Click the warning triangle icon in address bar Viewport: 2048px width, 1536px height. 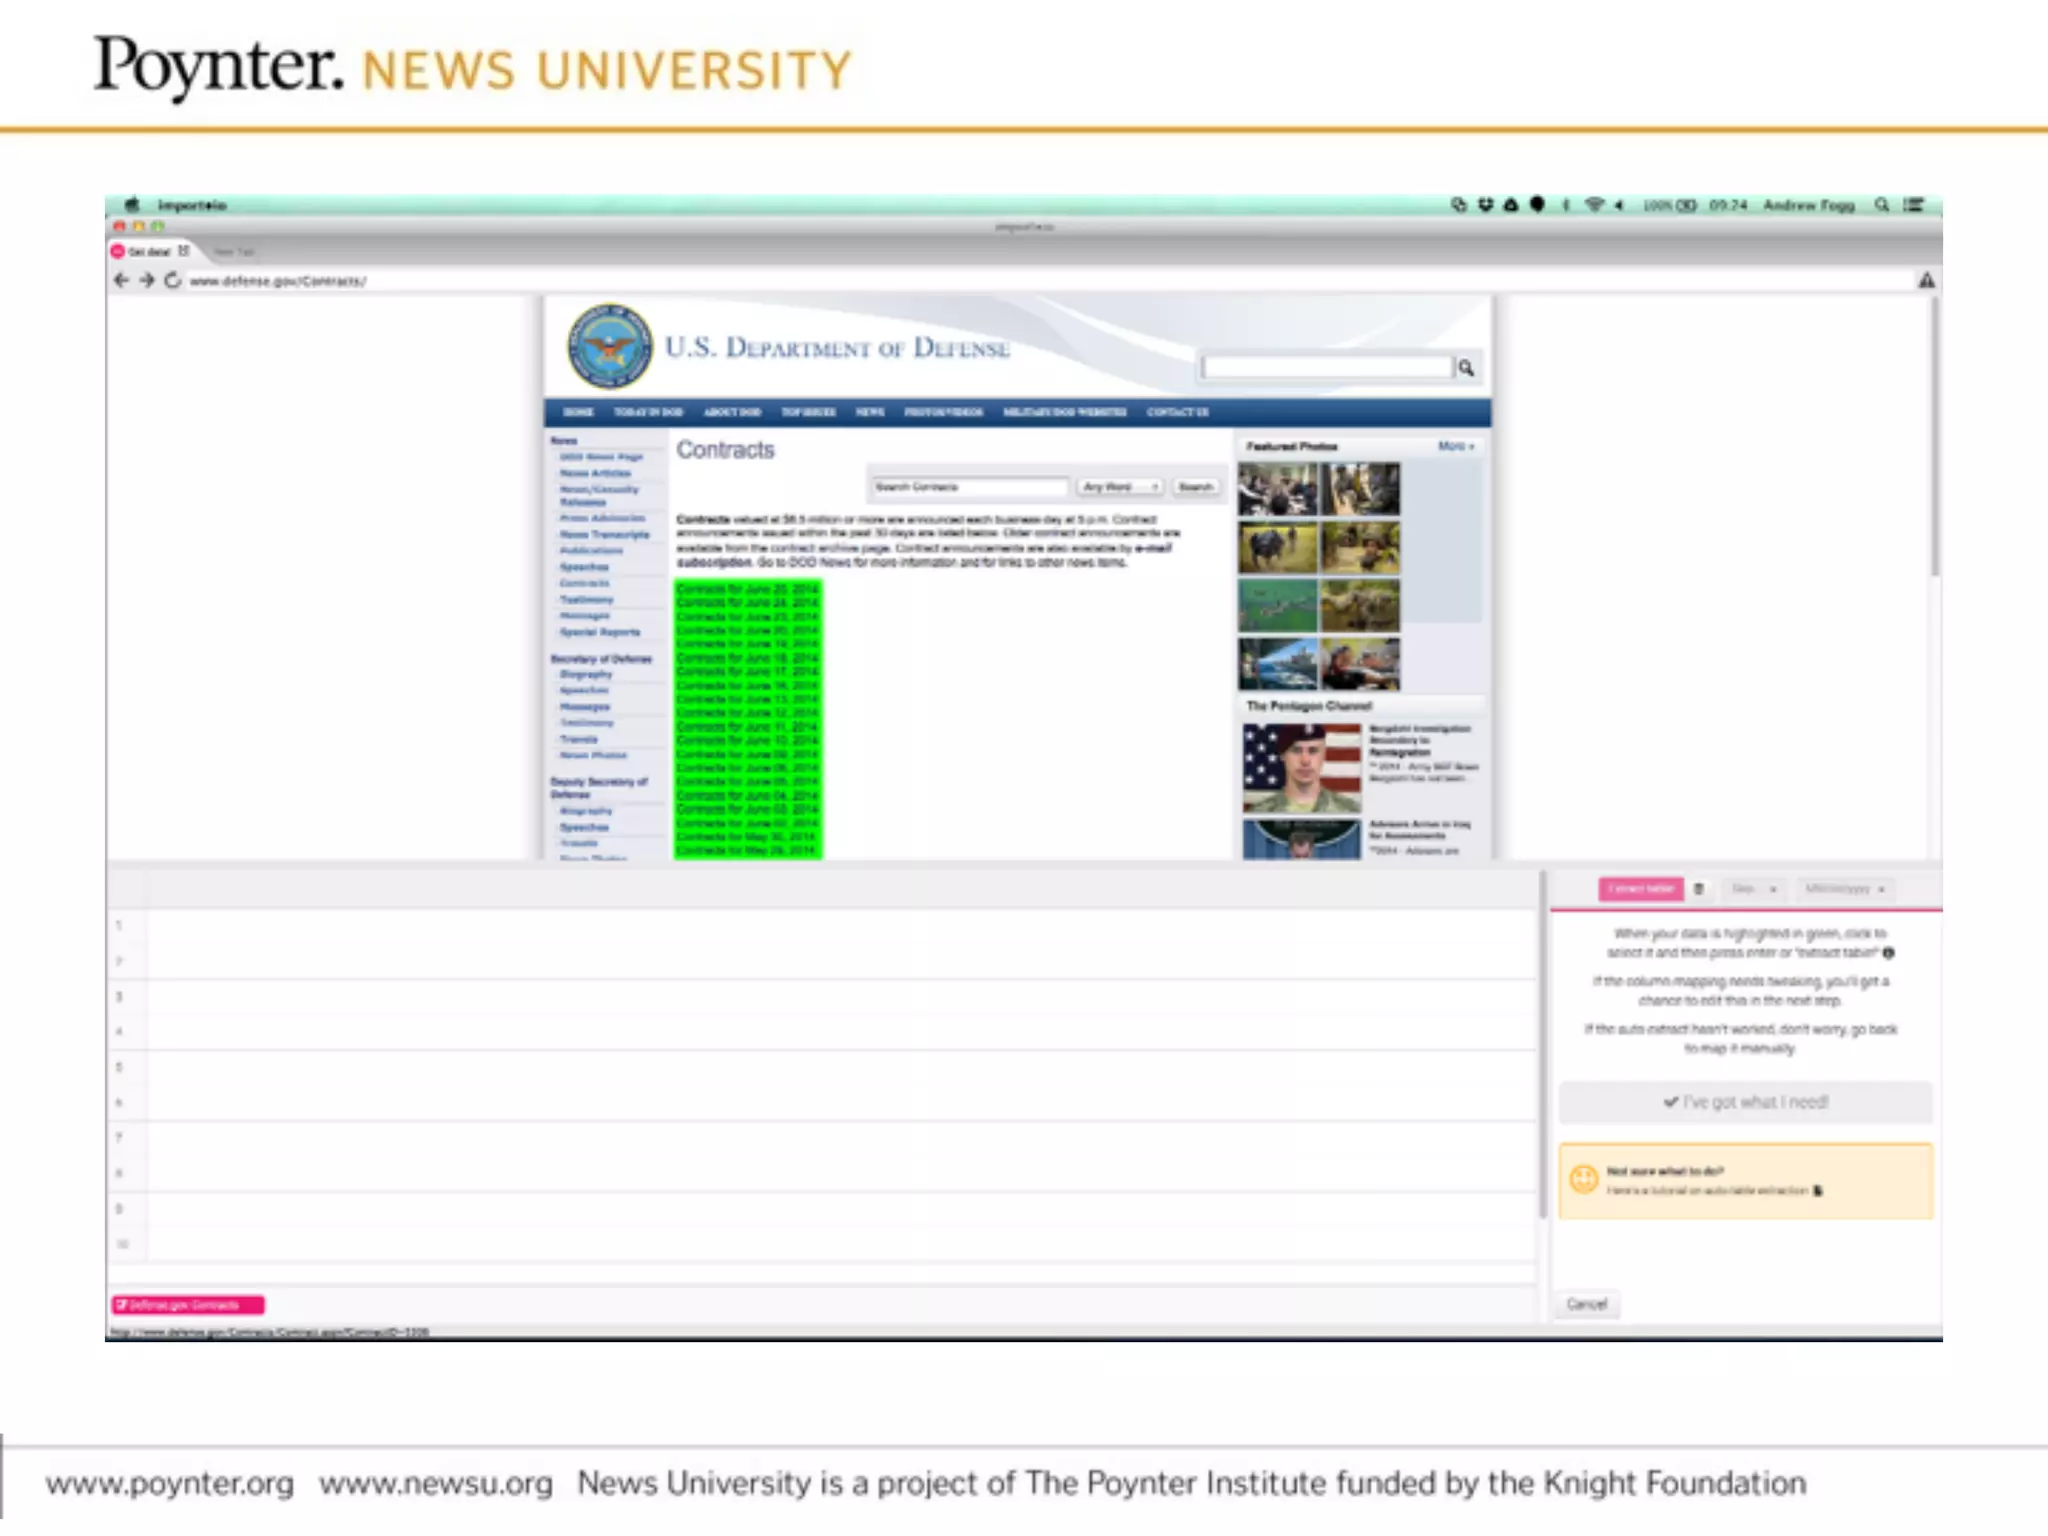point(1926,281)
